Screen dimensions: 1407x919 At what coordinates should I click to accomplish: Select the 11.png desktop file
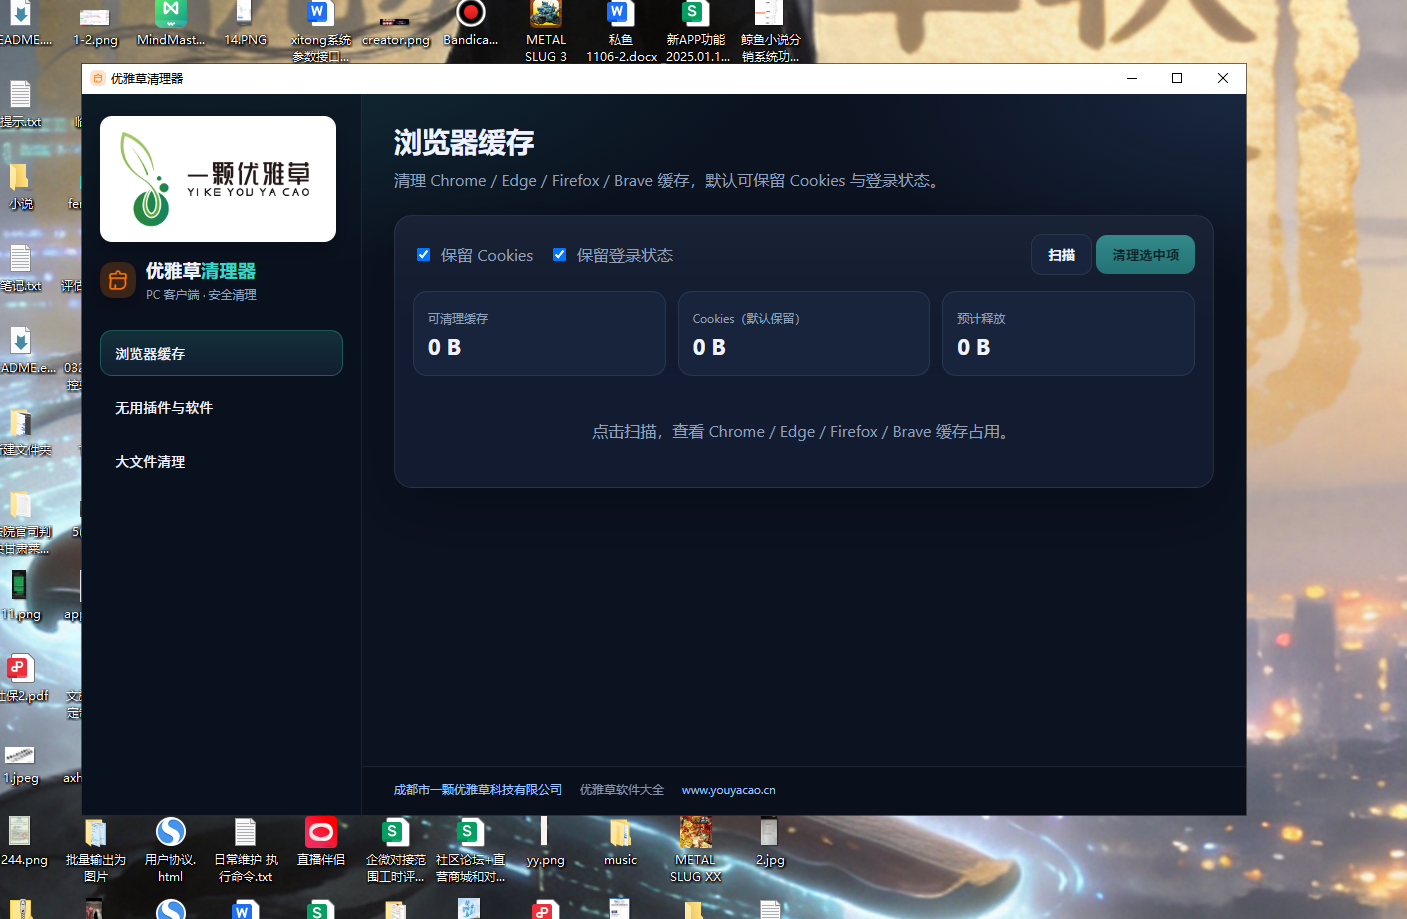click(21, 596)
